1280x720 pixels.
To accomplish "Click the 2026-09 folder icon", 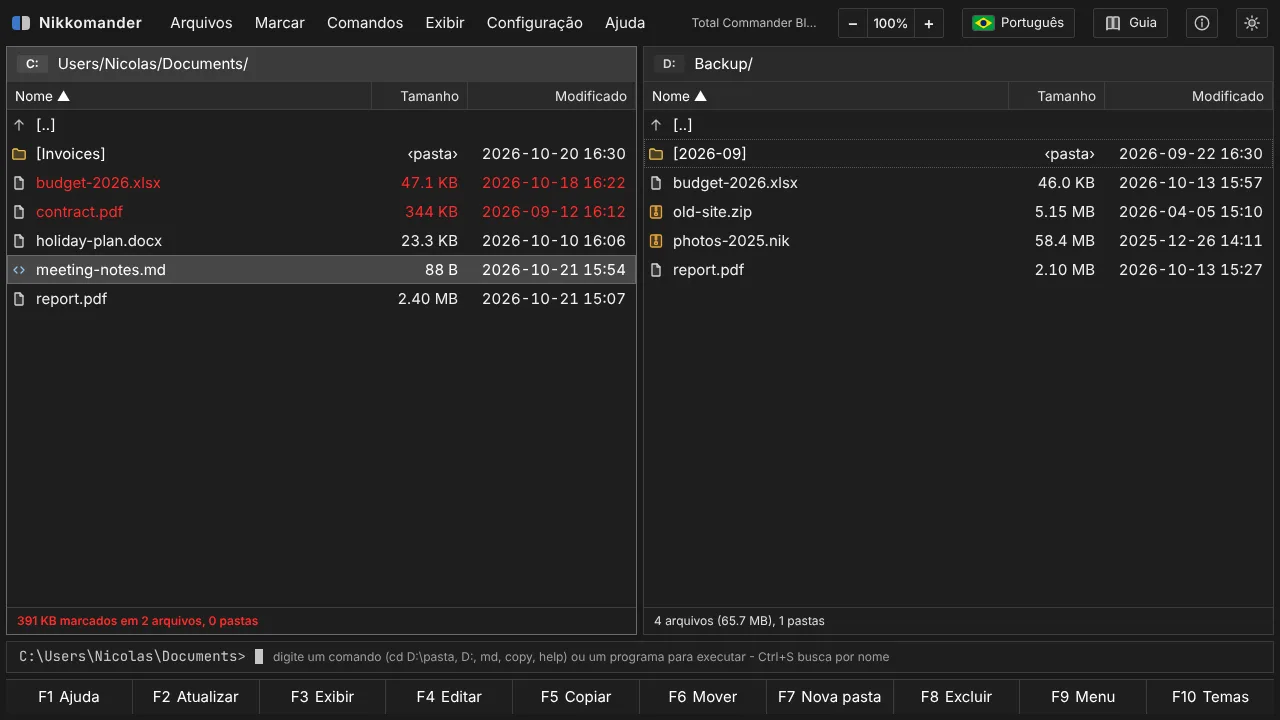I will click(x=656, y=154).
